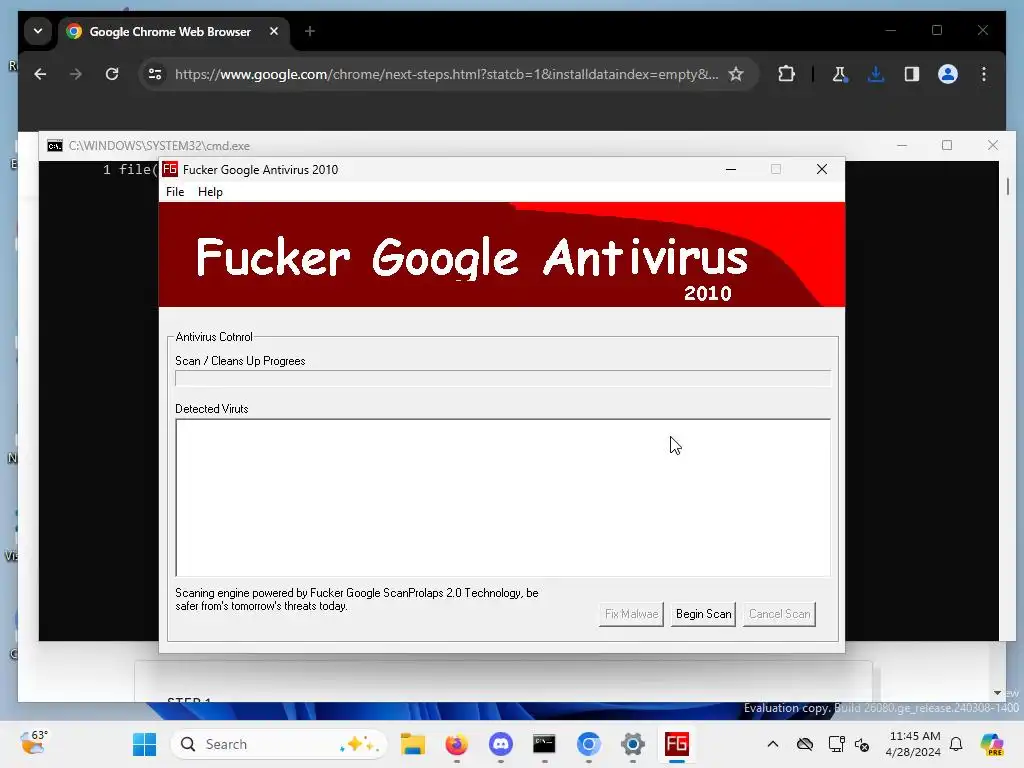Open Chrome Labs flask icon
Image resolution: width=1024 pixels, height=768 pixels.
pos(840,74)
